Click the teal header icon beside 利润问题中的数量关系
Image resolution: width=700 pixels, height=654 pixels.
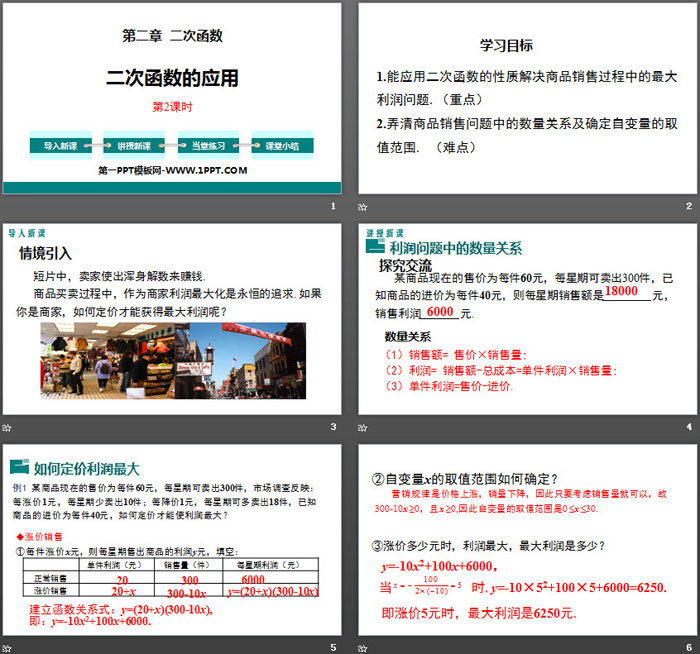point(375,248)
